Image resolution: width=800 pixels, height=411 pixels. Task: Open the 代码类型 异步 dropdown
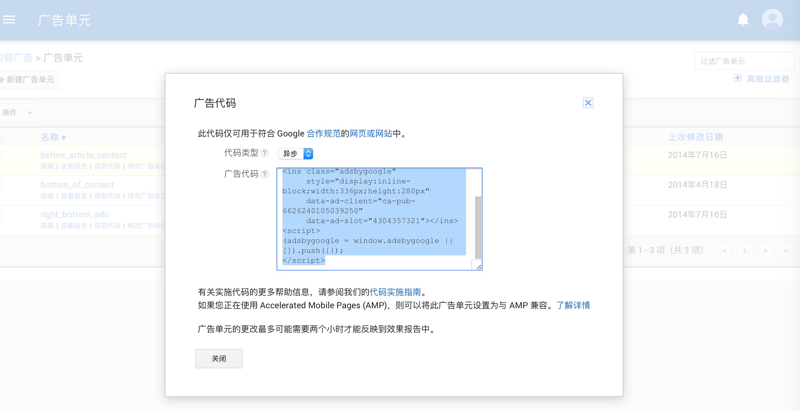295,153
